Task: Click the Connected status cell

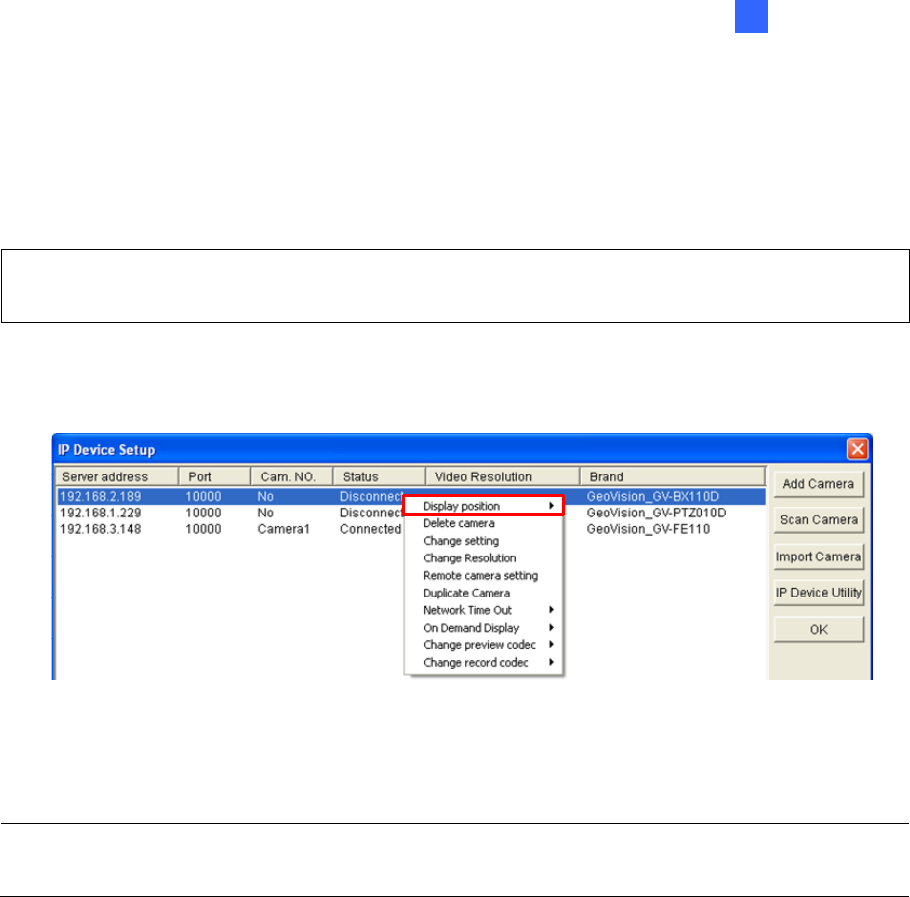Action: tap(370, 529)
